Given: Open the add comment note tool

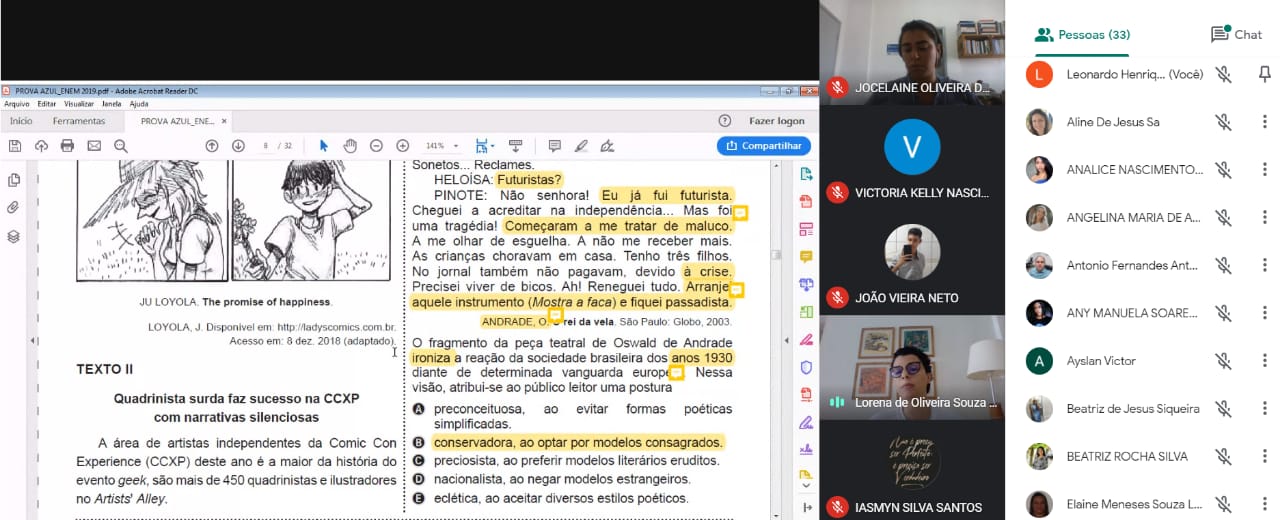Looking at the screenshot, I should [554, 146].
